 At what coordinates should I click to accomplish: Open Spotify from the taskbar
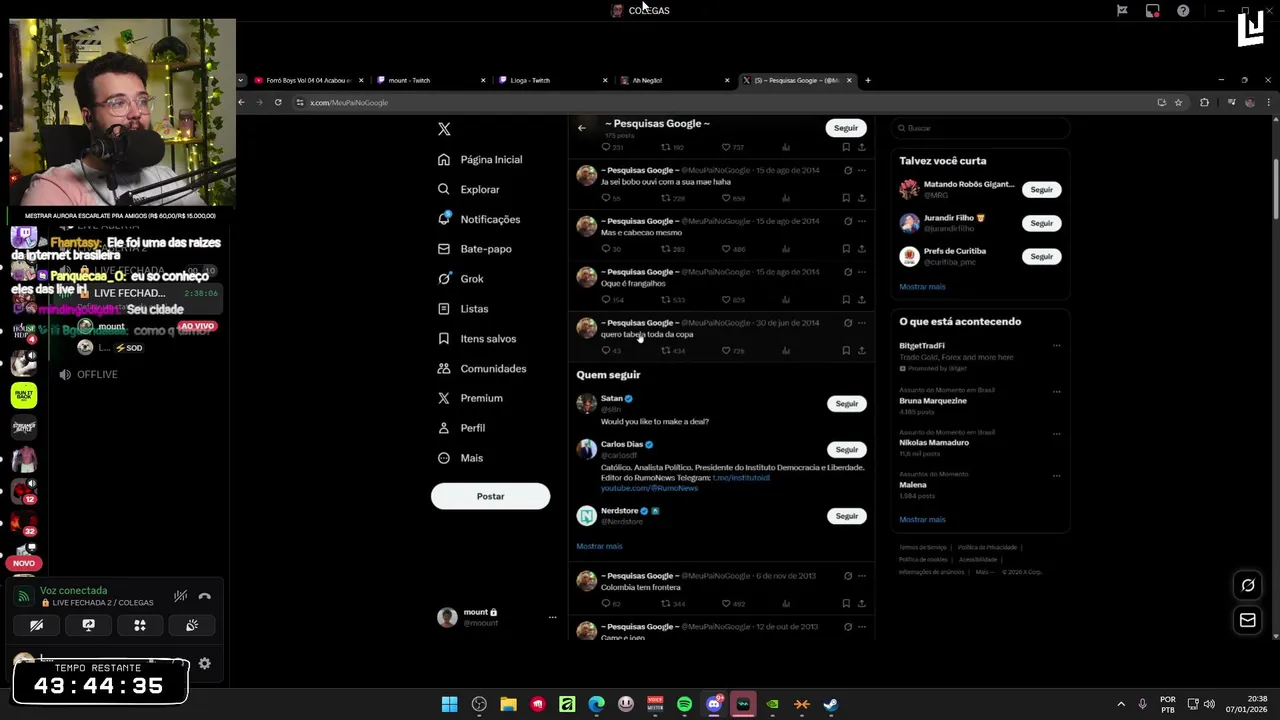[x=684, y=704]
